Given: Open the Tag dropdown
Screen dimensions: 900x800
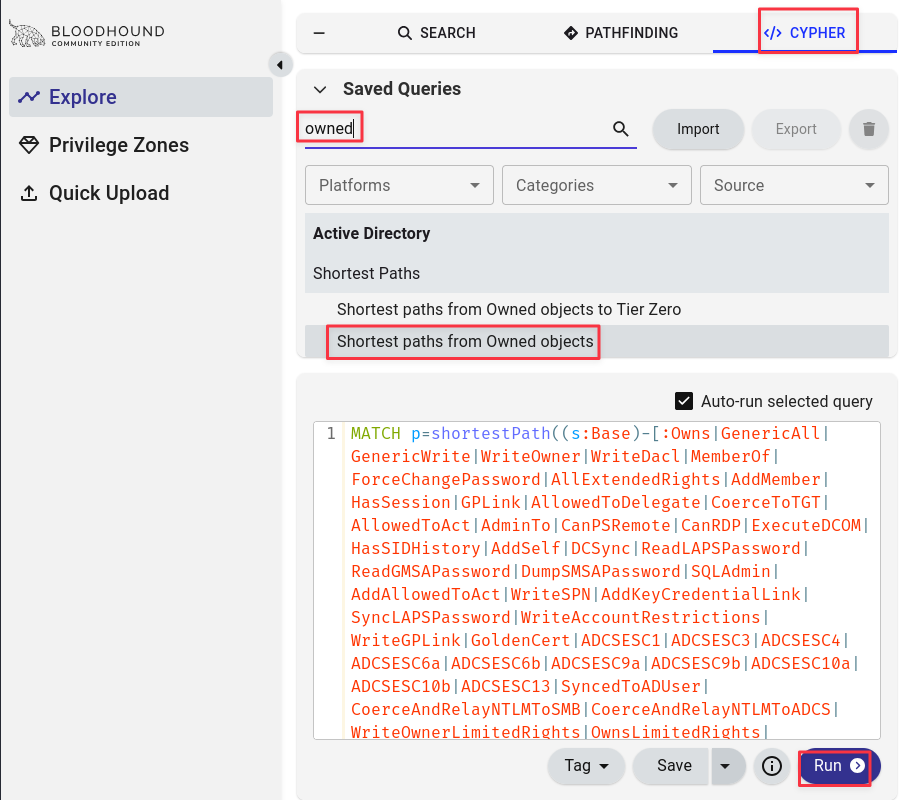Looking at the screenshot, I should click(586, 766).
